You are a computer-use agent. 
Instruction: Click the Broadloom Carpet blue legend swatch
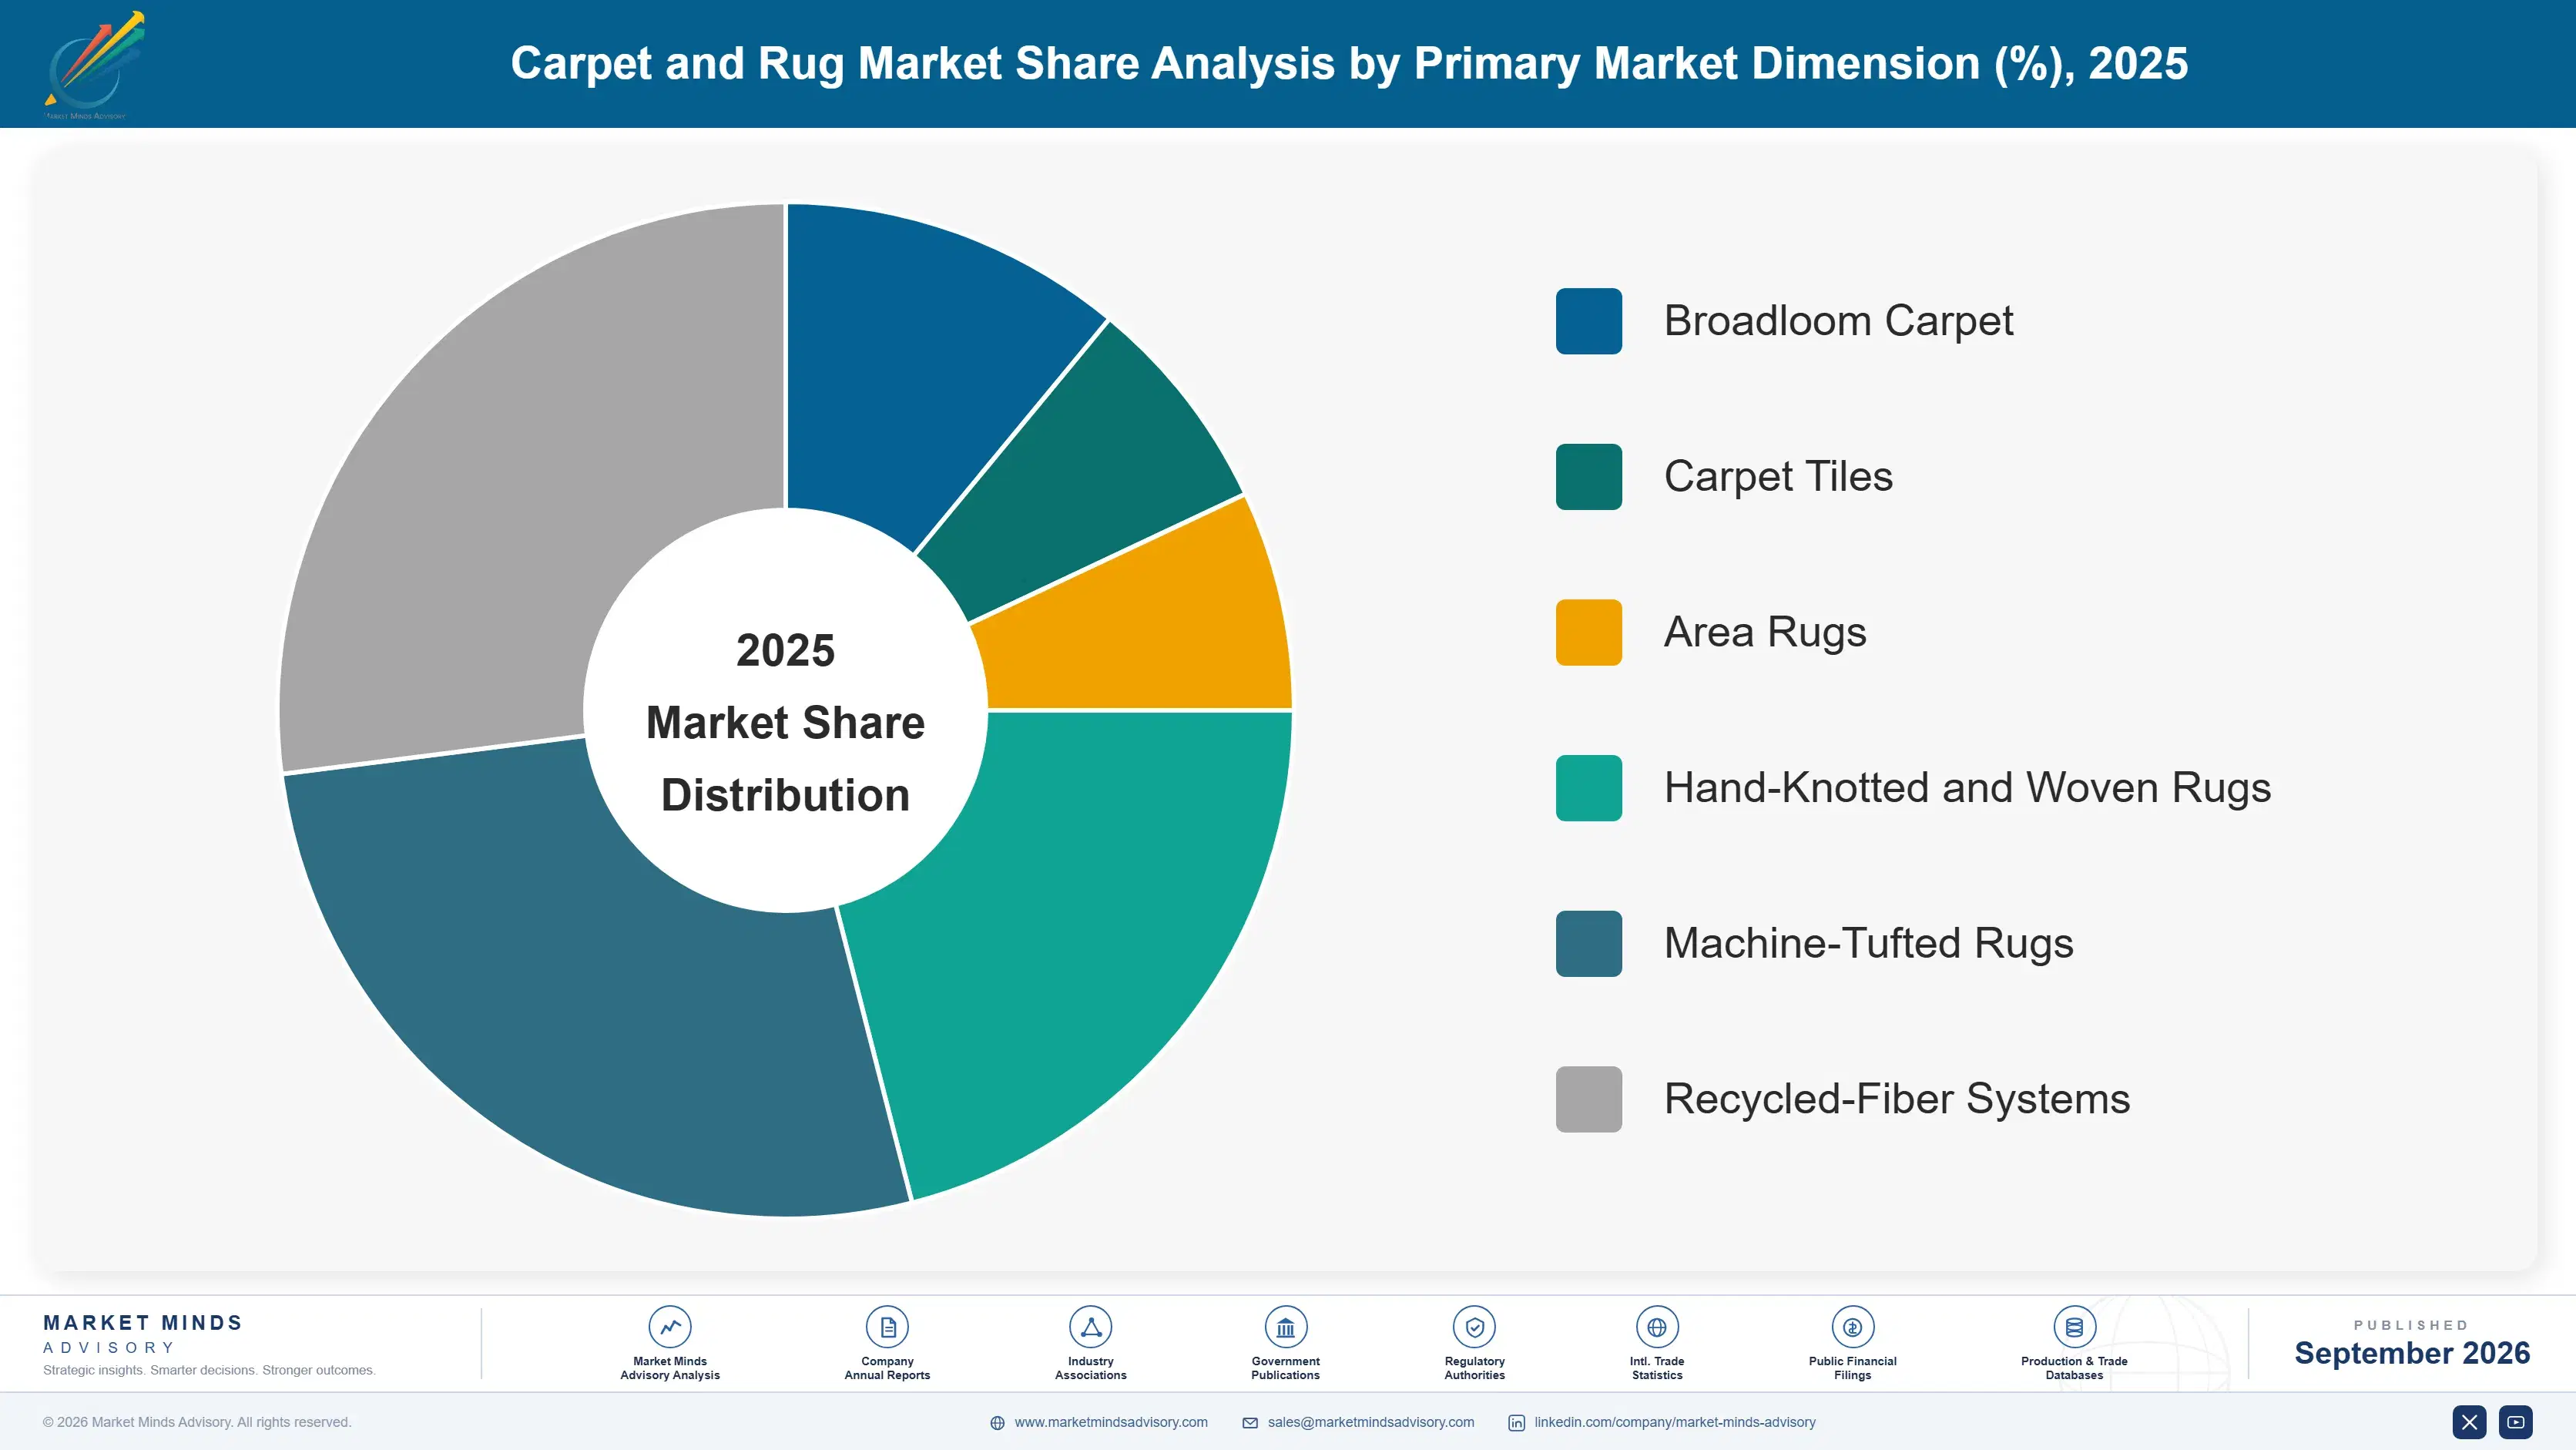pos(1588,321)
